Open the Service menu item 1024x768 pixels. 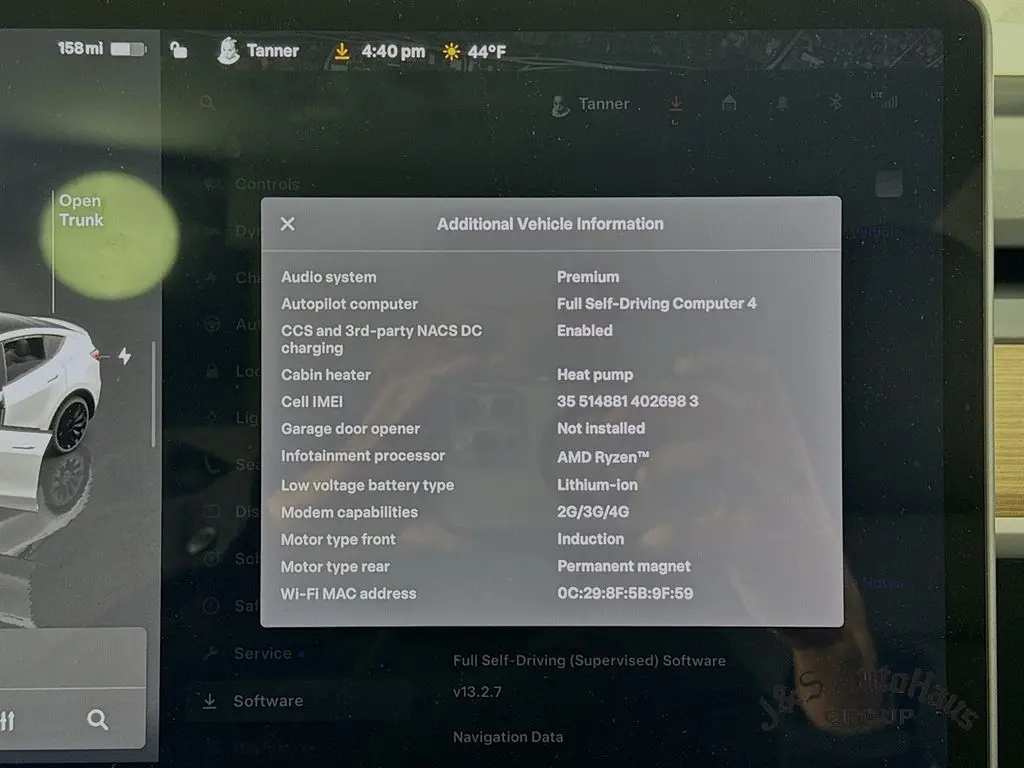(263, 653)
